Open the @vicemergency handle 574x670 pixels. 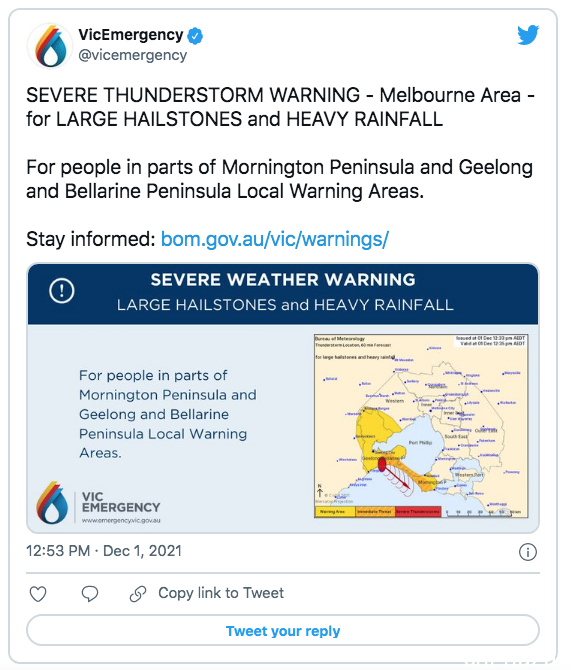tap(132, 55)
